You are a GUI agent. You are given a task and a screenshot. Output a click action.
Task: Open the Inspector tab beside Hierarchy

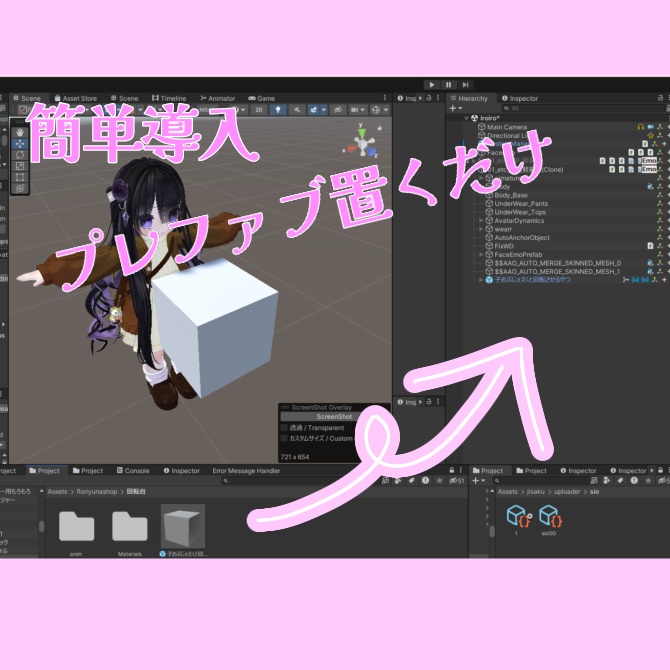tap(520, 98)
